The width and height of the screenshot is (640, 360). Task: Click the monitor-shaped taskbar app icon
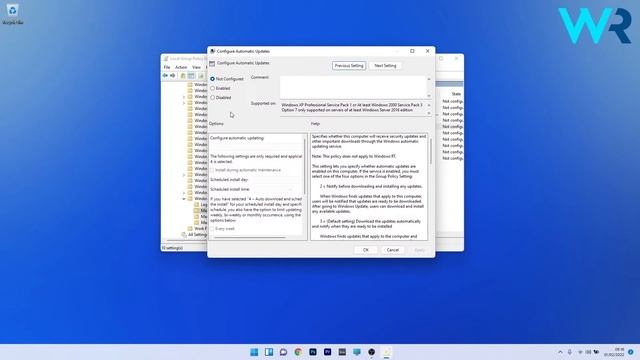[357, 352]
